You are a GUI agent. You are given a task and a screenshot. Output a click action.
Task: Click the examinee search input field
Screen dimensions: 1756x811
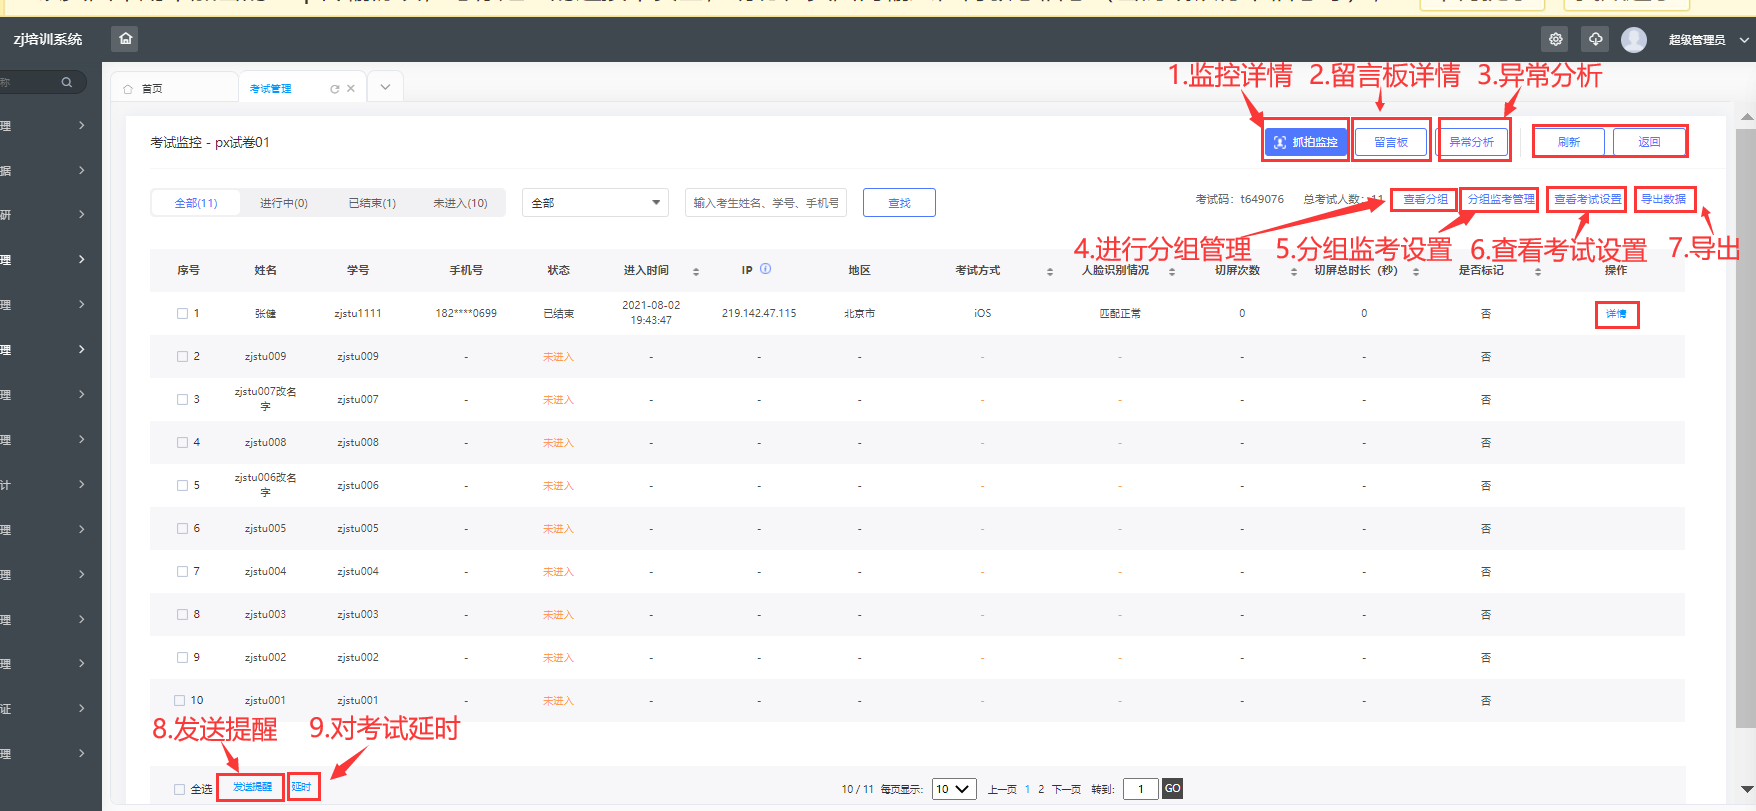(x=765, y=203)
